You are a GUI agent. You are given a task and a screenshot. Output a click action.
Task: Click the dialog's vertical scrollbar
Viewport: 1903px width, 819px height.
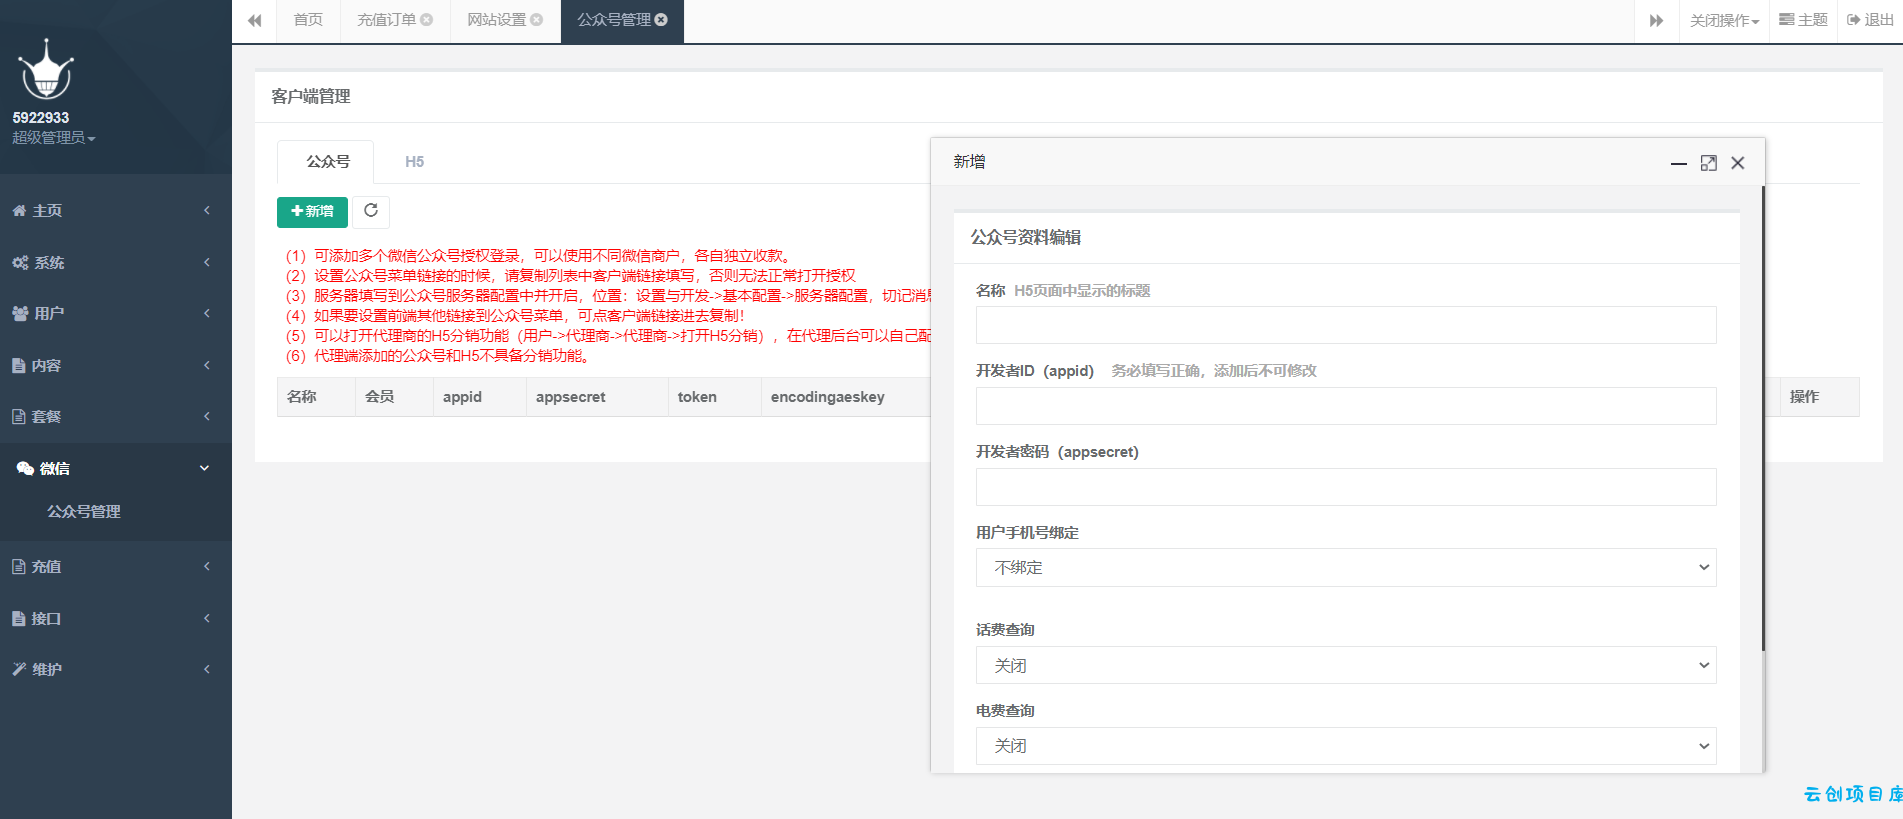pos(1763,418)
